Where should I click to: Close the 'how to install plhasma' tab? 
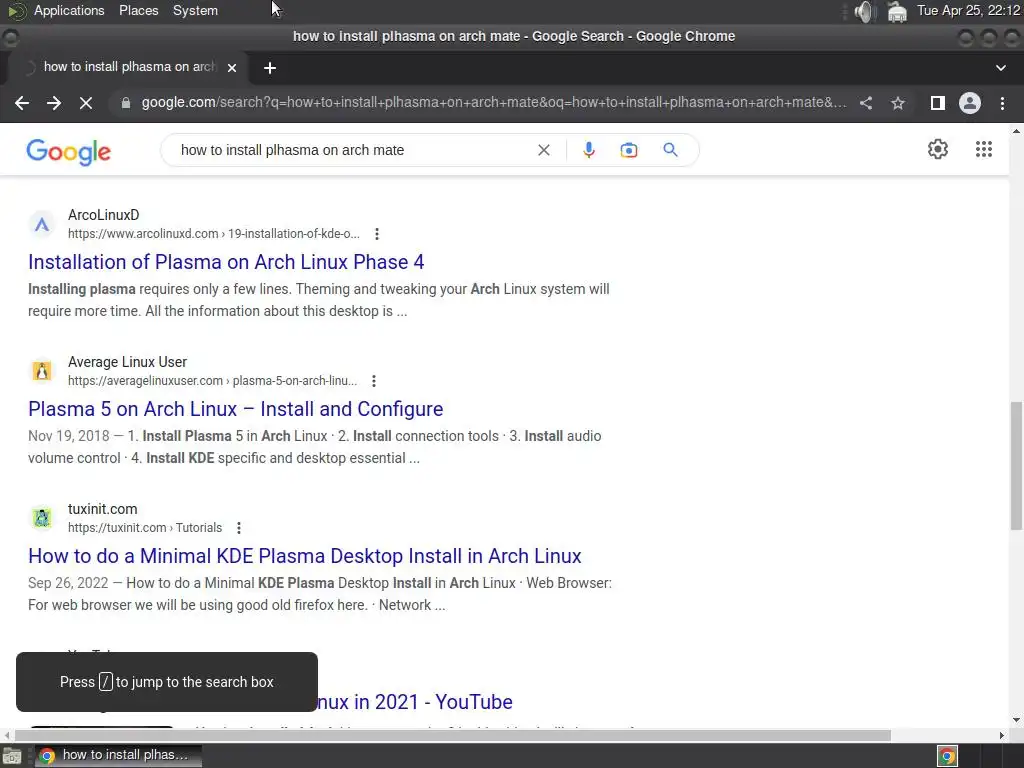[232, 67]
